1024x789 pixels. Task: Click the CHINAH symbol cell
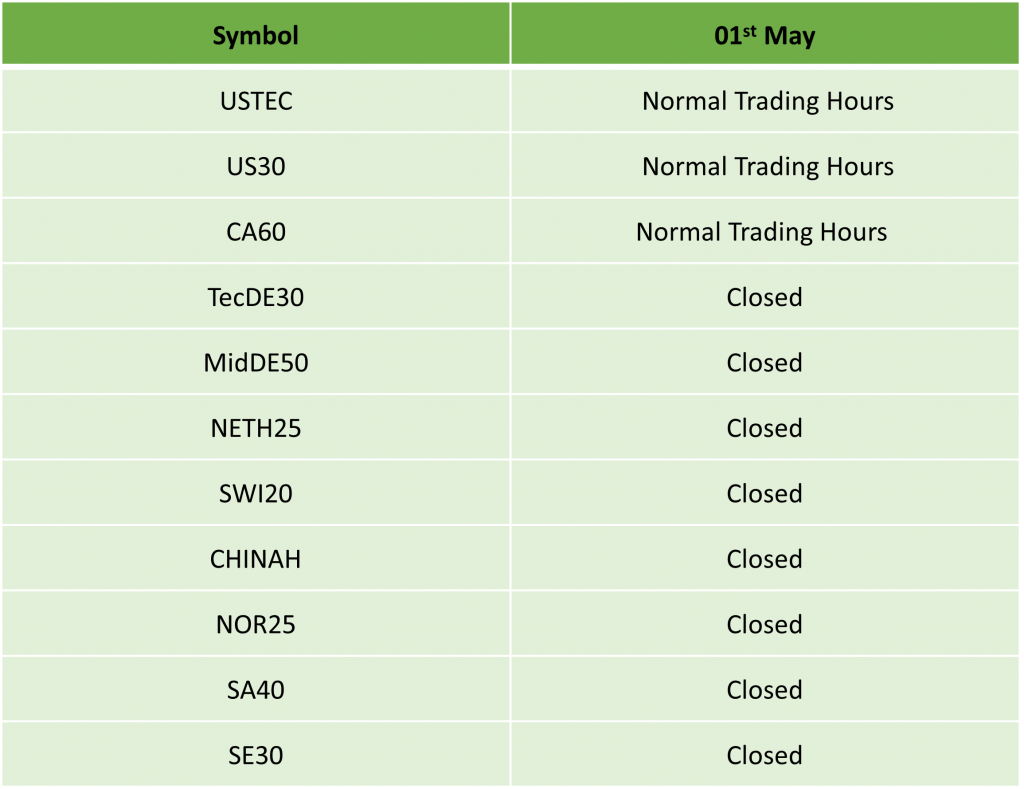click(x=256, y=559)
